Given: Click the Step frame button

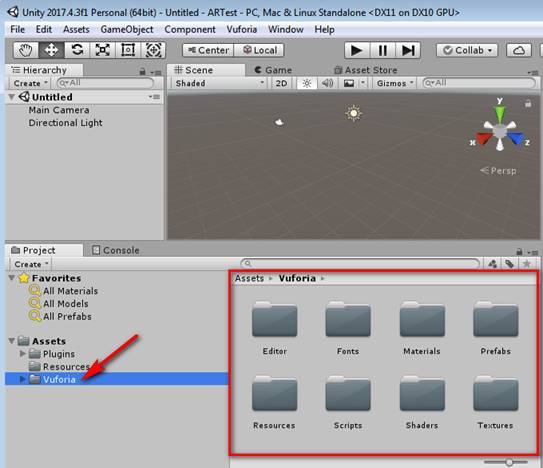Looking at the screenshot, I should point(408,51).
